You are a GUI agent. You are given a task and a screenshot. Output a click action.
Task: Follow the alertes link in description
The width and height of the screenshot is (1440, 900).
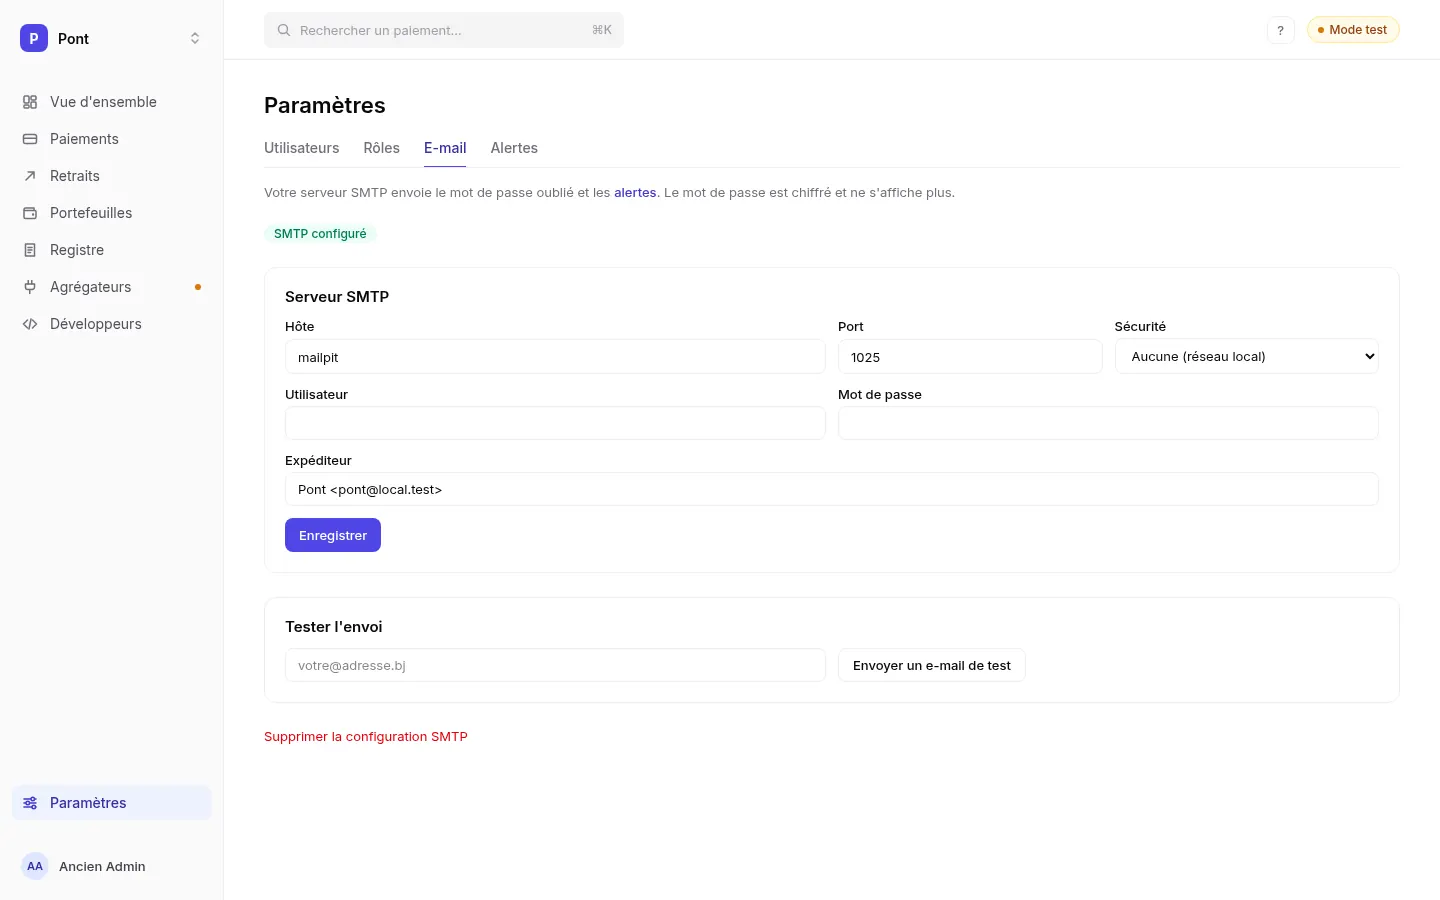[635, 193]
